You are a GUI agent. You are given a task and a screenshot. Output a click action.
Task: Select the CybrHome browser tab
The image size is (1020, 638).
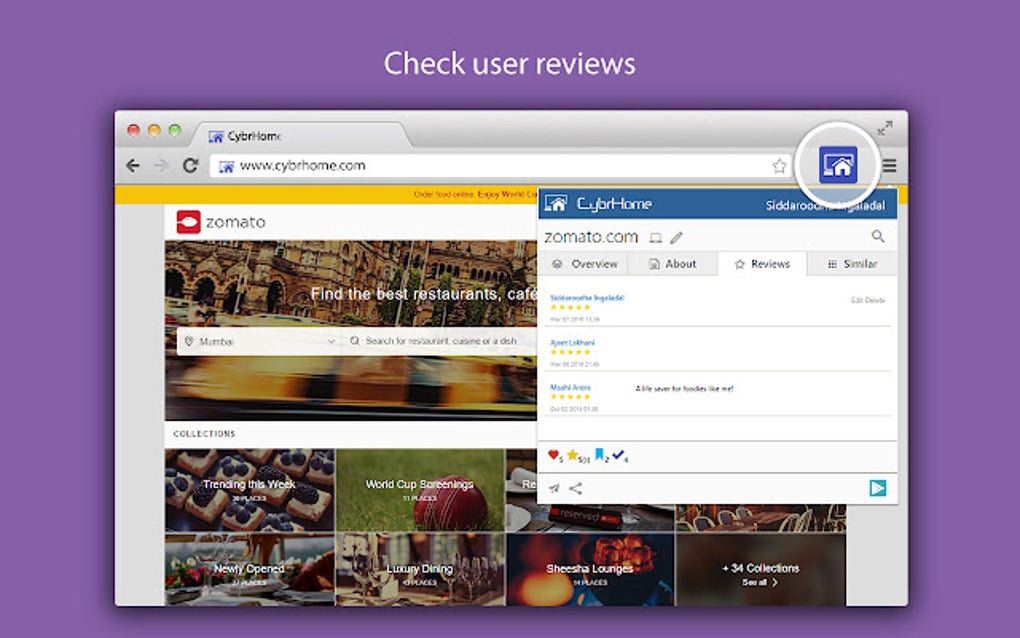(301, 136)
